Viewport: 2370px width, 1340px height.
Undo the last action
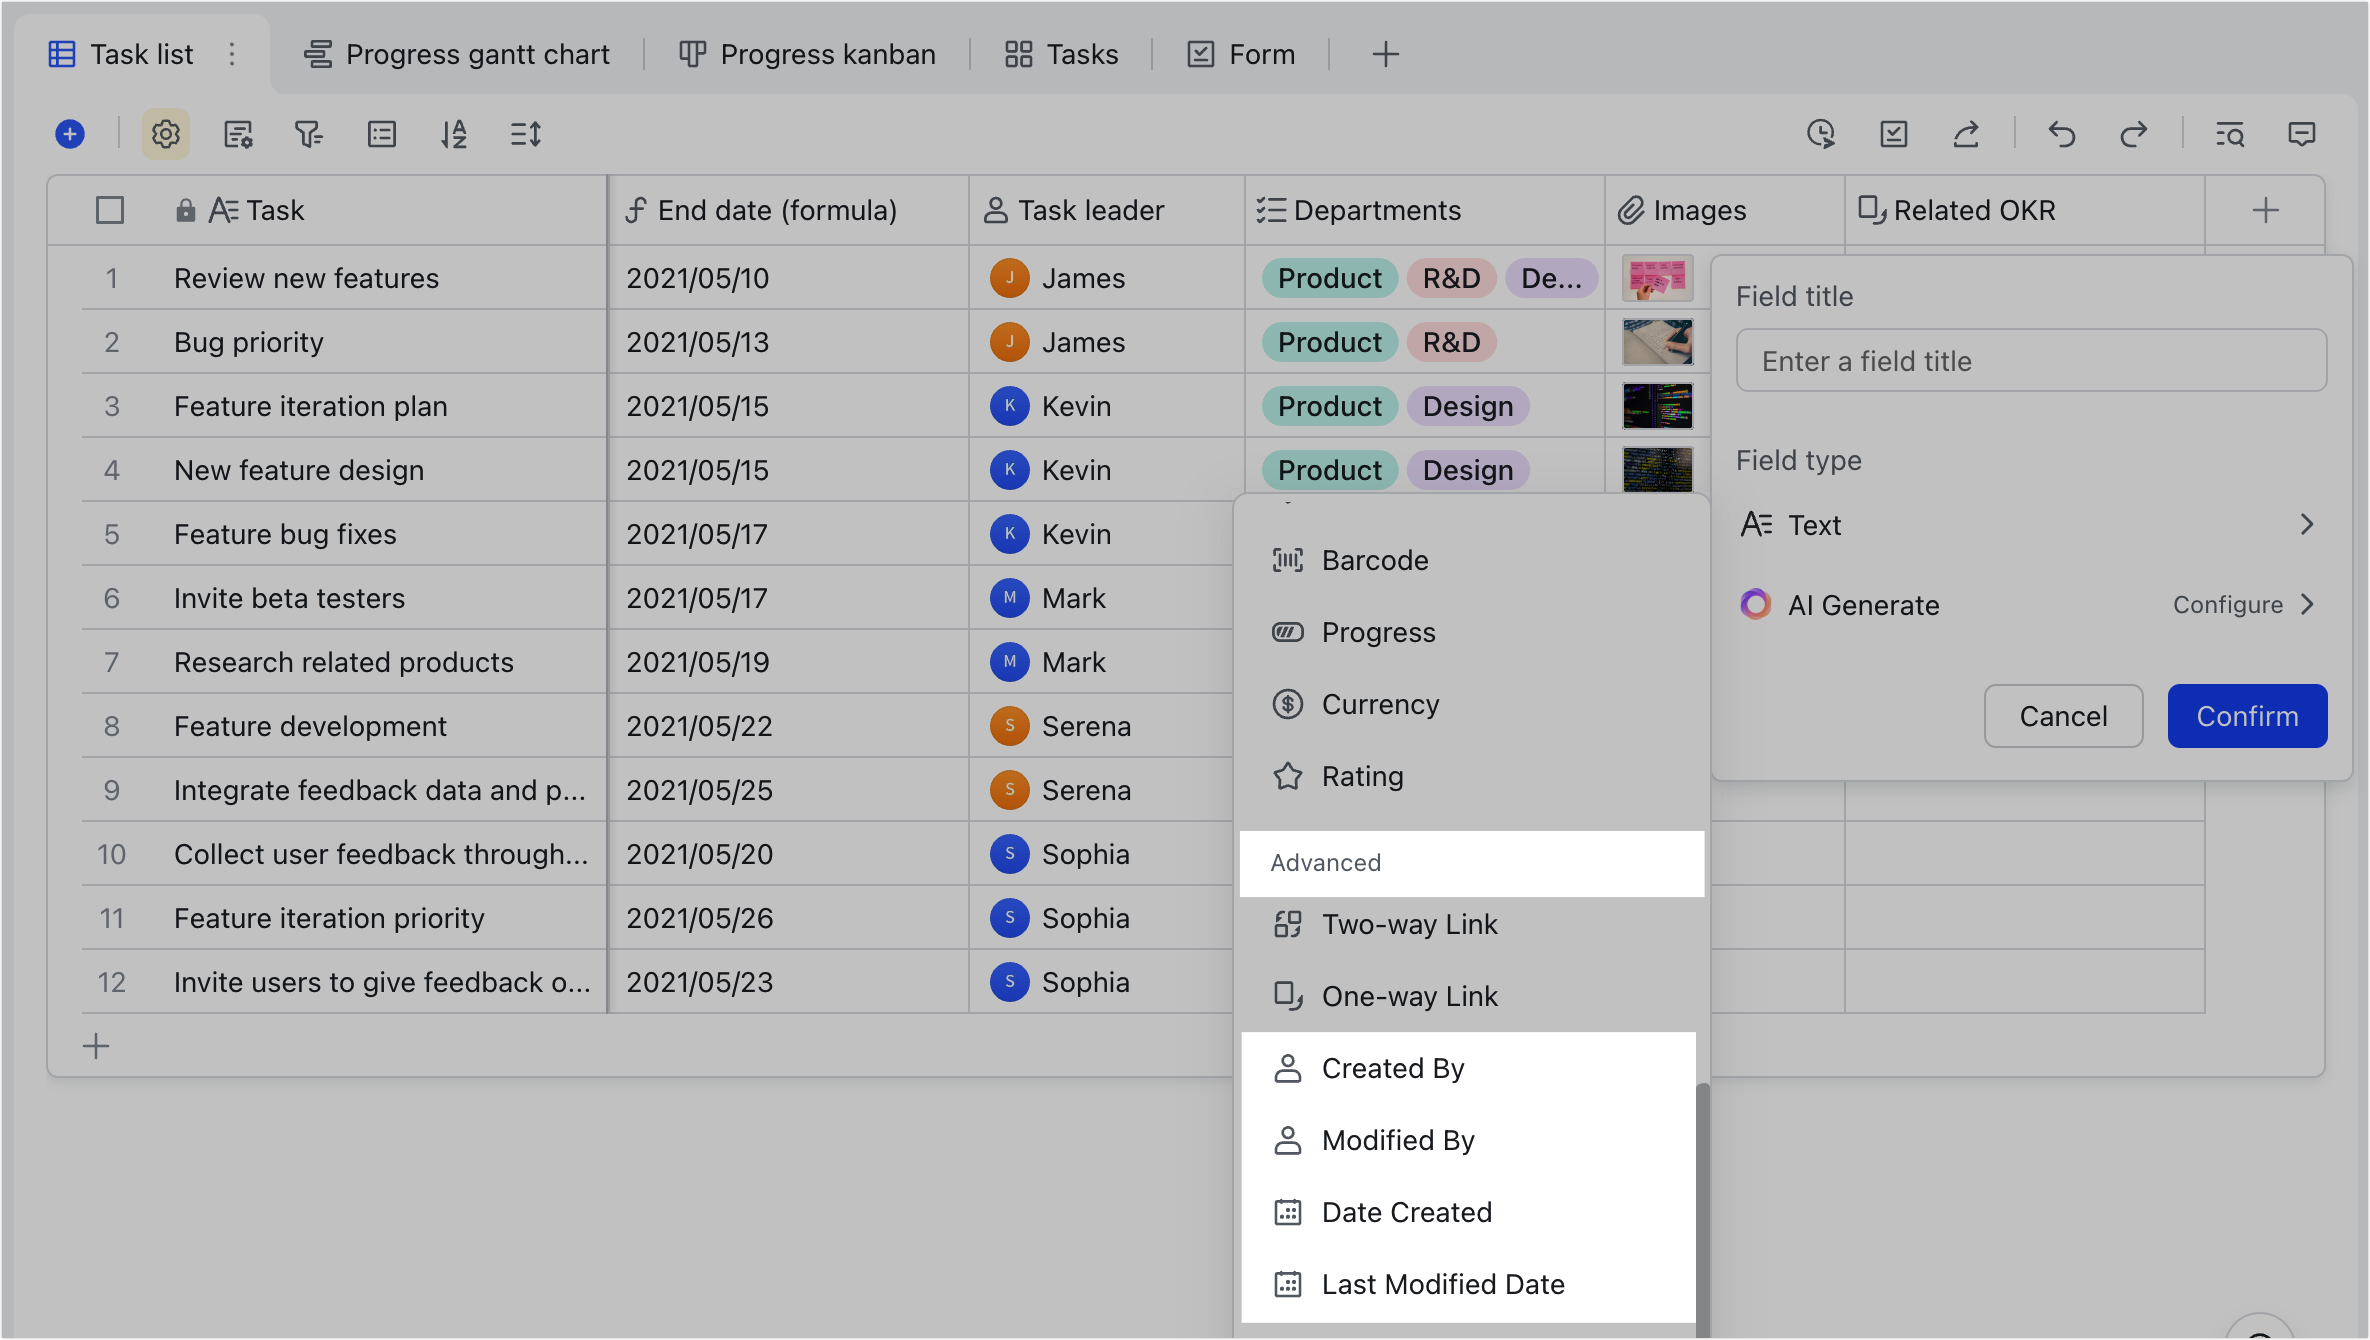(2062, 134)
